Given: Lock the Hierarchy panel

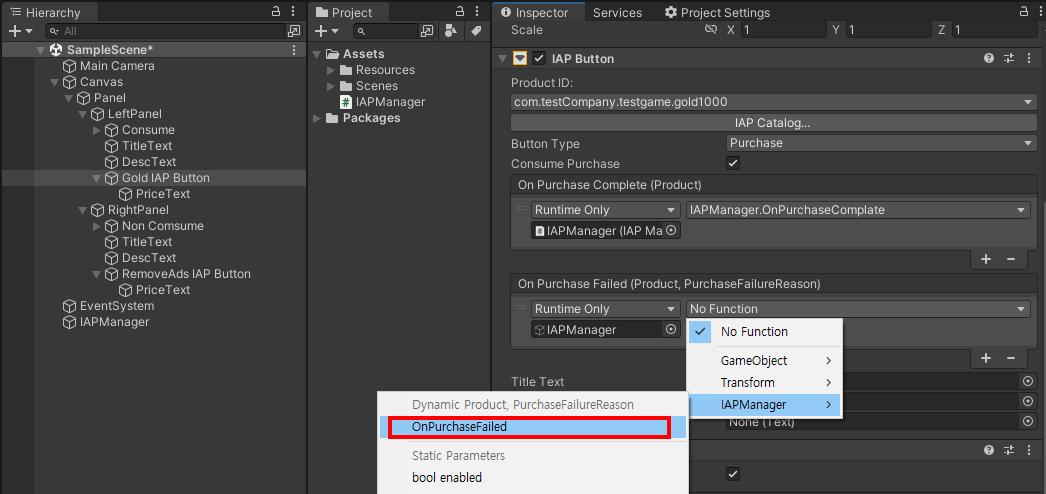Looking at the screenshot, I should click(x=276, y=12).
